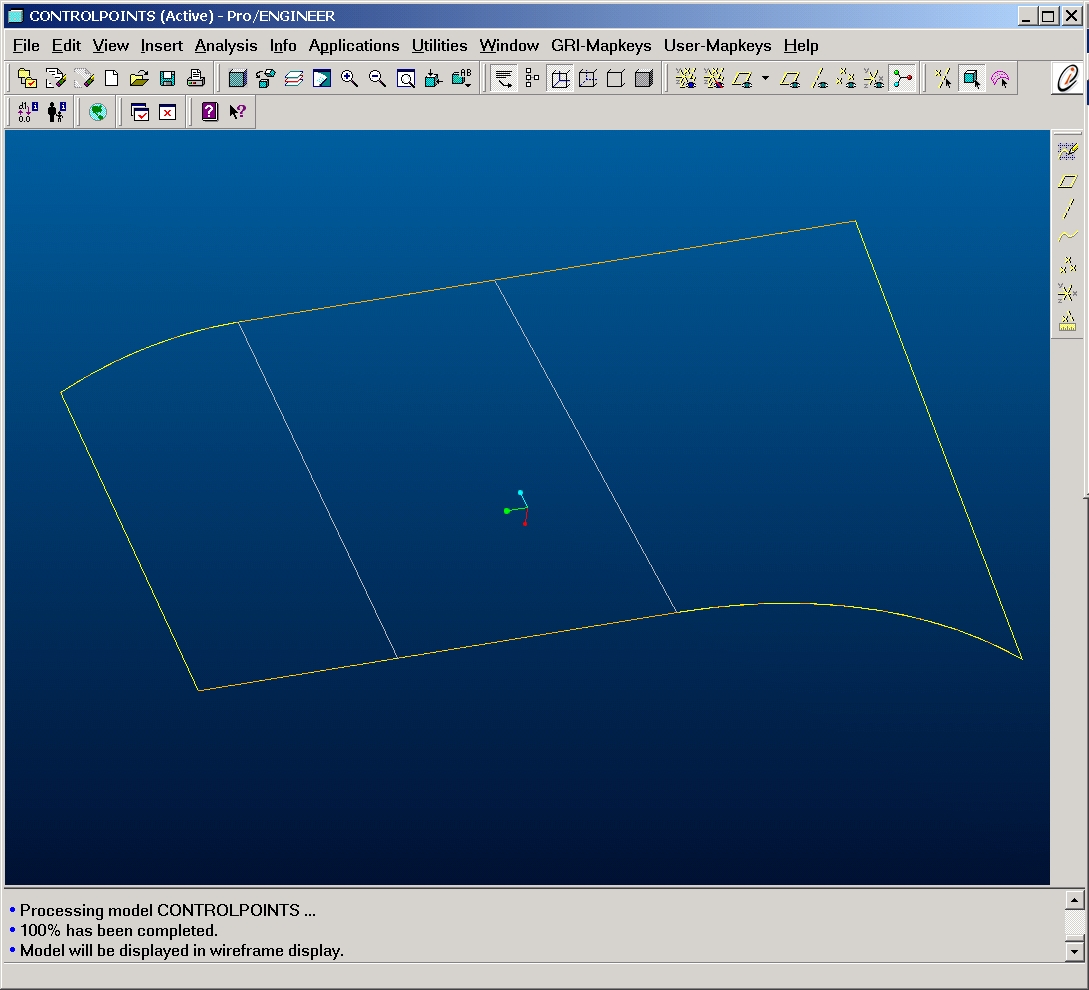Click the globe web browser icon
This screenshot has height=990, width=1089.
click(98, 112)
